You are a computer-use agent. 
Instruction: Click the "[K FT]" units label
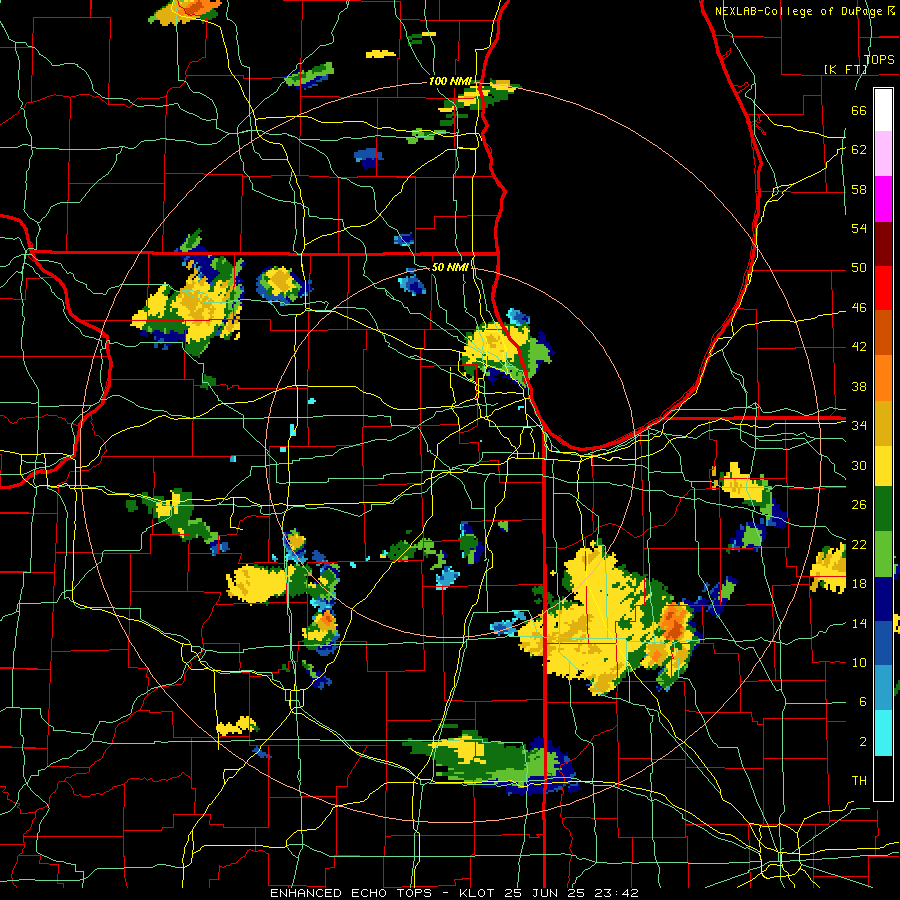click(845, 70)
